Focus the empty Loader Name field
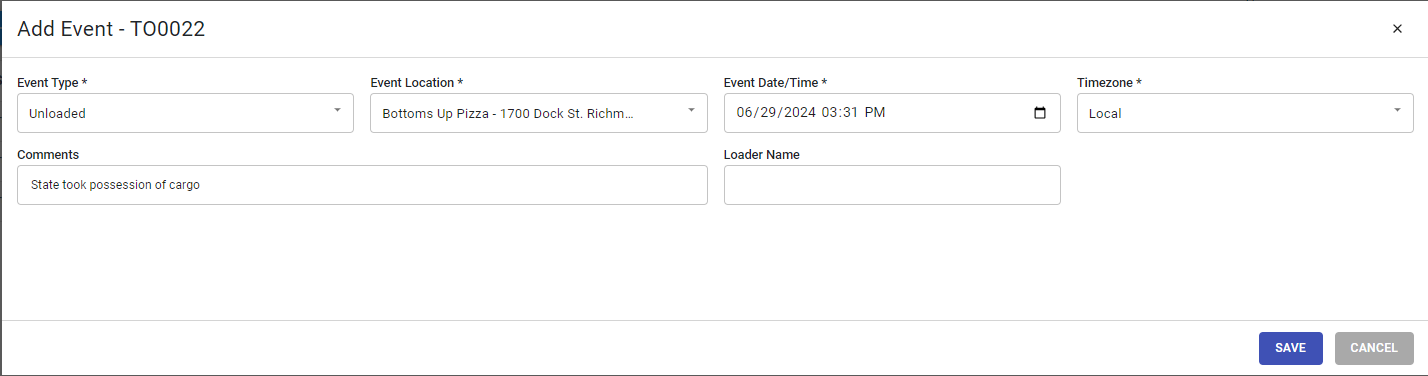This screenshot has height=376, width=1428. click(892, 185)
